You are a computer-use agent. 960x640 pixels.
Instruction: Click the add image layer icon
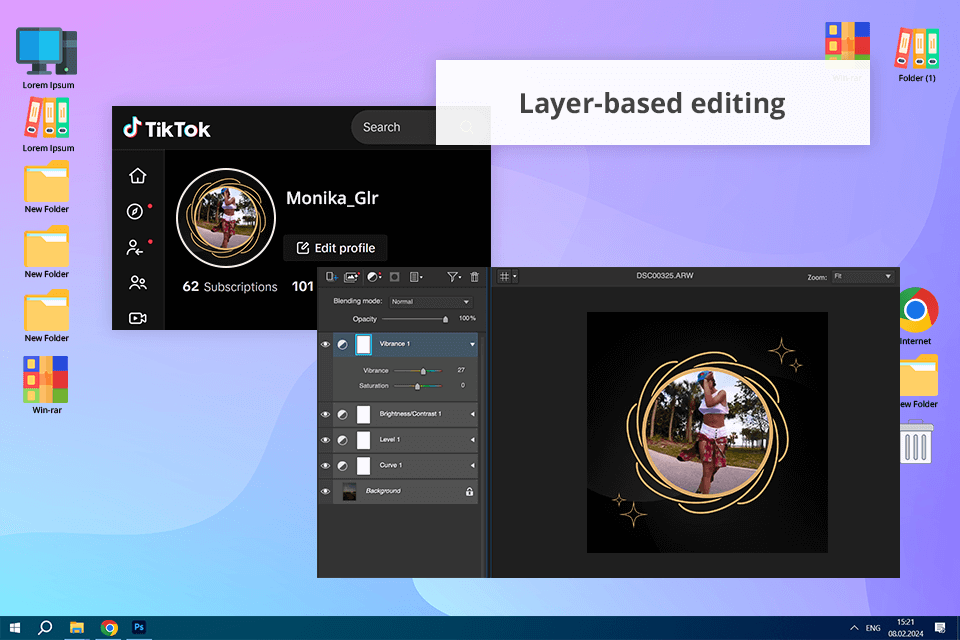(351, 277)
